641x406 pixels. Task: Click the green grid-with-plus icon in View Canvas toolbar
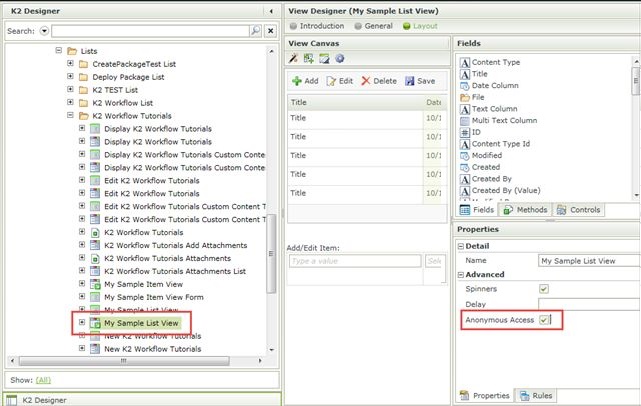tap(309, 58)
